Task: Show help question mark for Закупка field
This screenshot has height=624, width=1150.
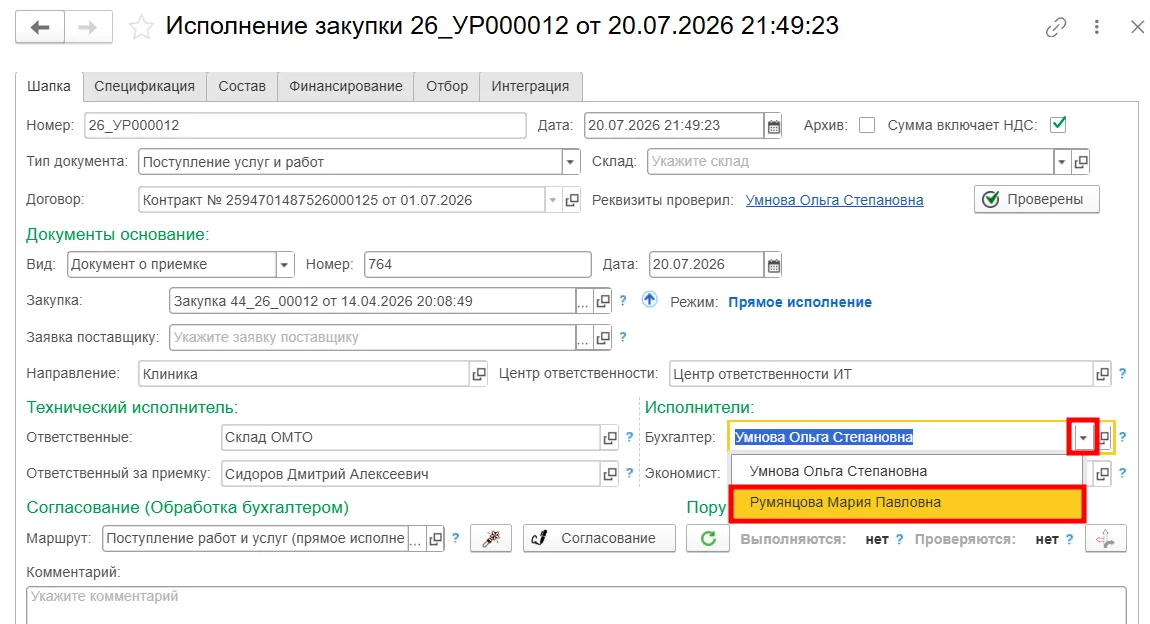Action: point(623,300)
